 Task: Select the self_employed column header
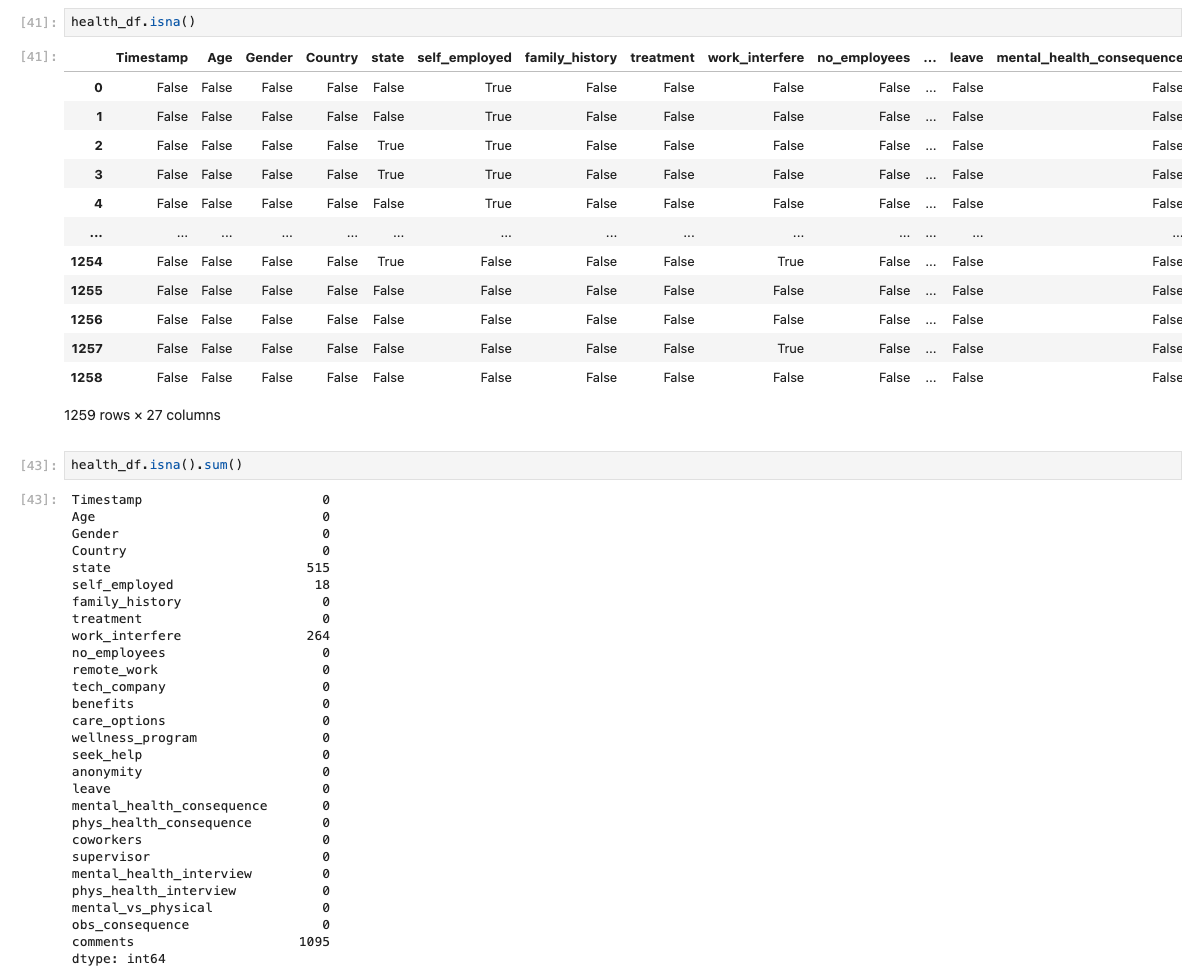pos(464,58)
